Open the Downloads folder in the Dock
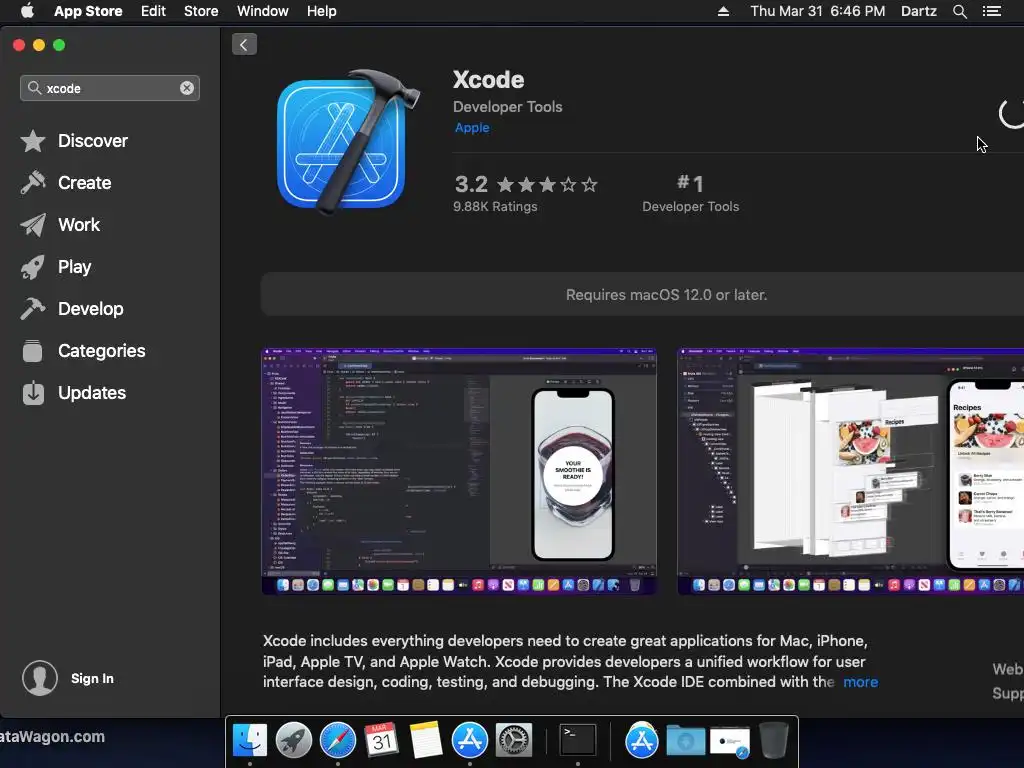The height and width of the screenshot is (768, 1024). pos(686,741)
